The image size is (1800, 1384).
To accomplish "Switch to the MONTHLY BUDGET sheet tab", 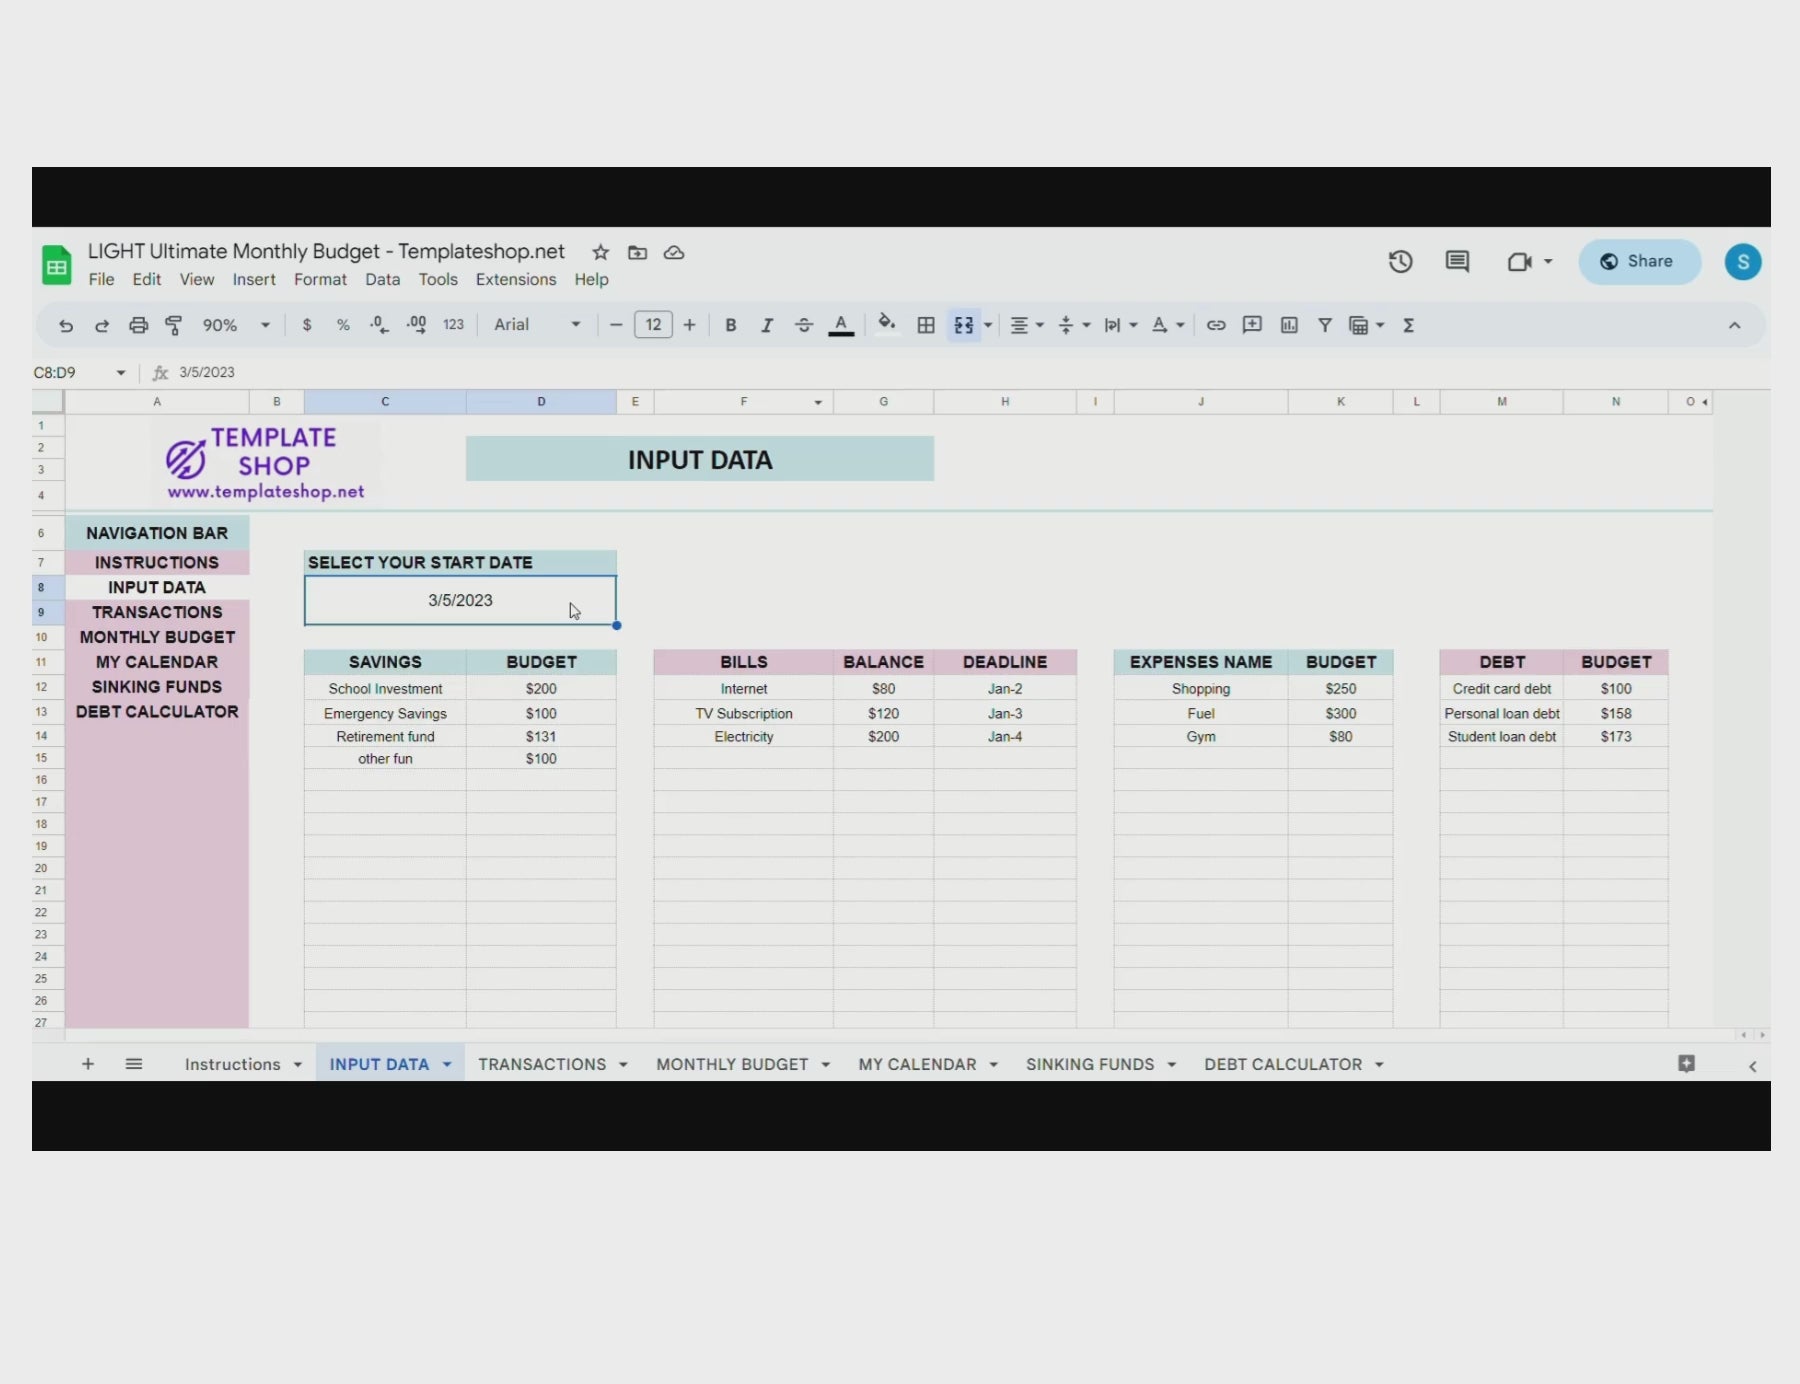I will coord(732,1064).
